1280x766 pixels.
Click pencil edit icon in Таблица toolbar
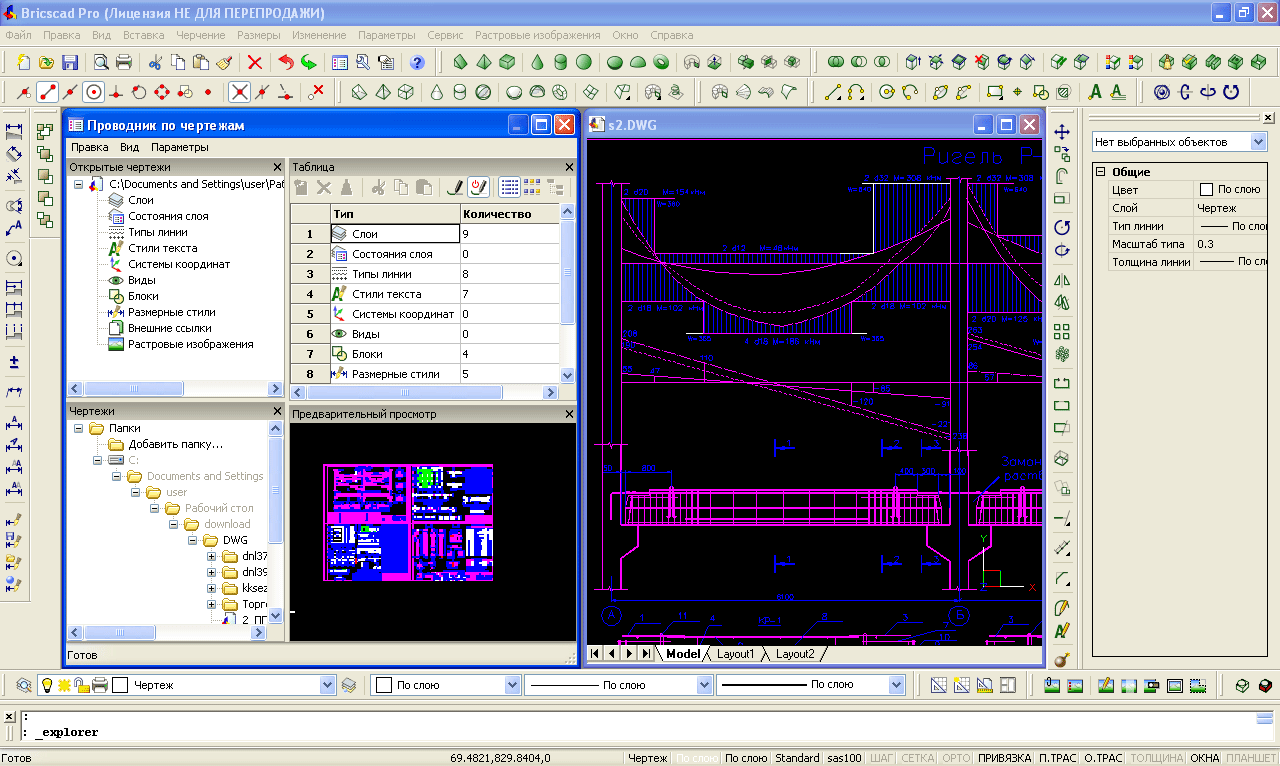pos(454,187)
